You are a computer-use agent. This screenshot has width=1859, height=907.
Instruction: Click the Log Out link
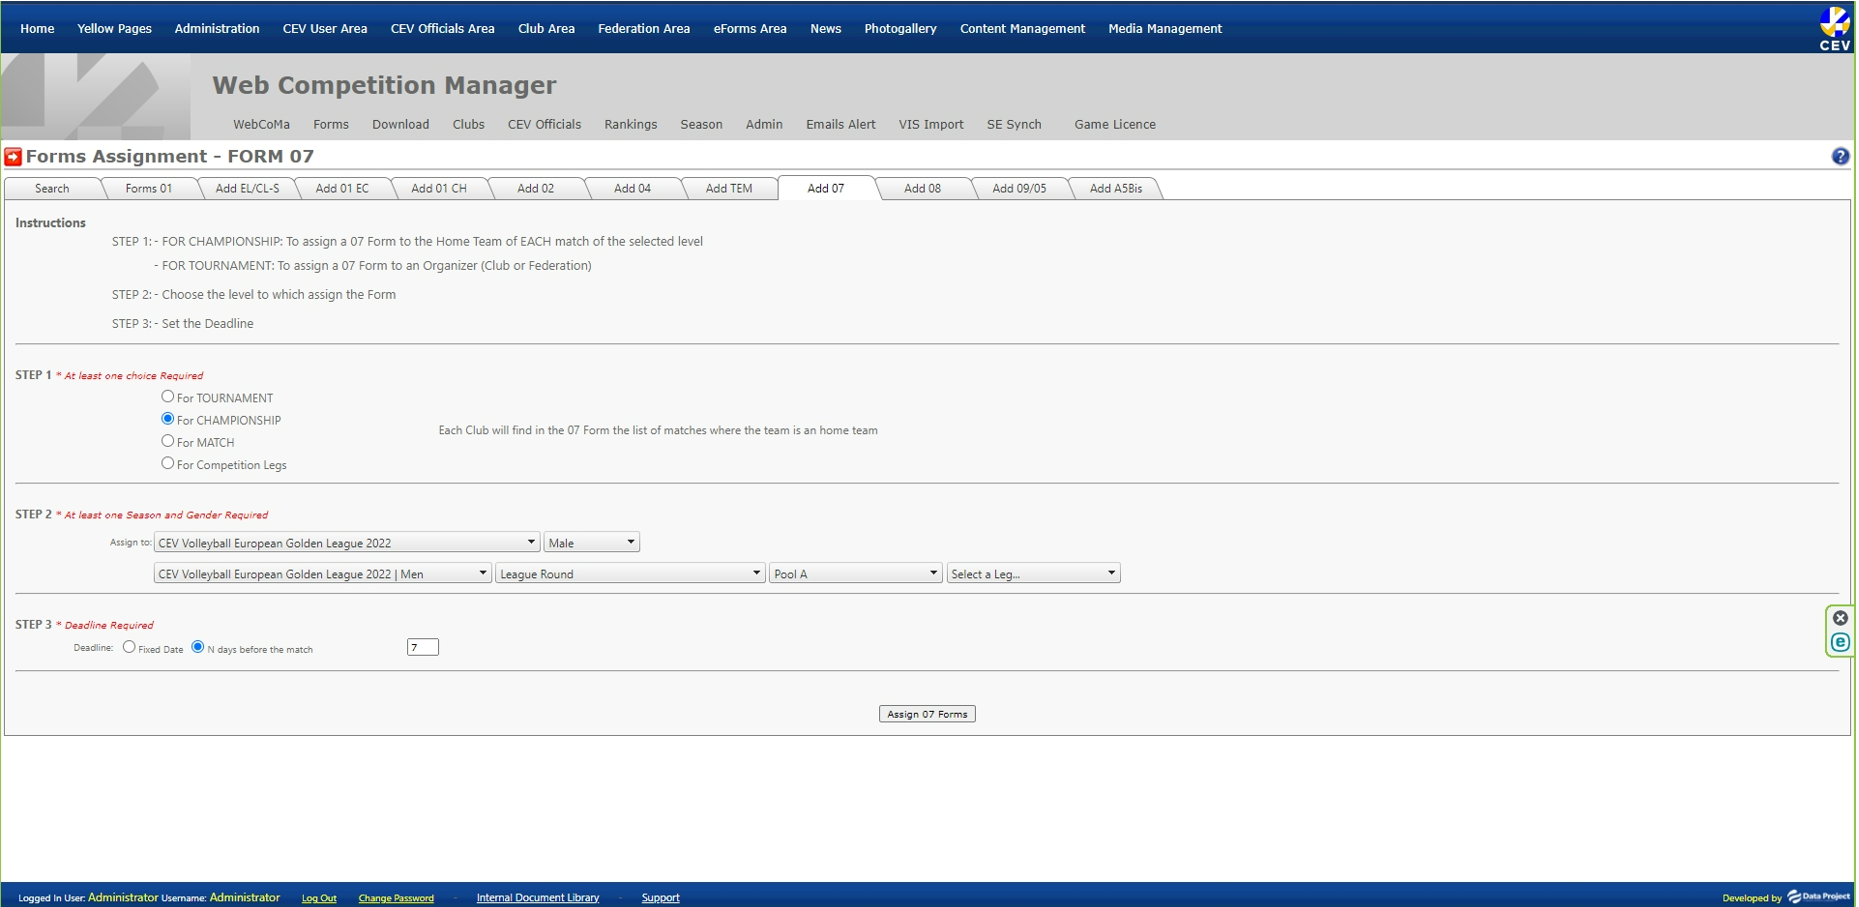point(319,898)
